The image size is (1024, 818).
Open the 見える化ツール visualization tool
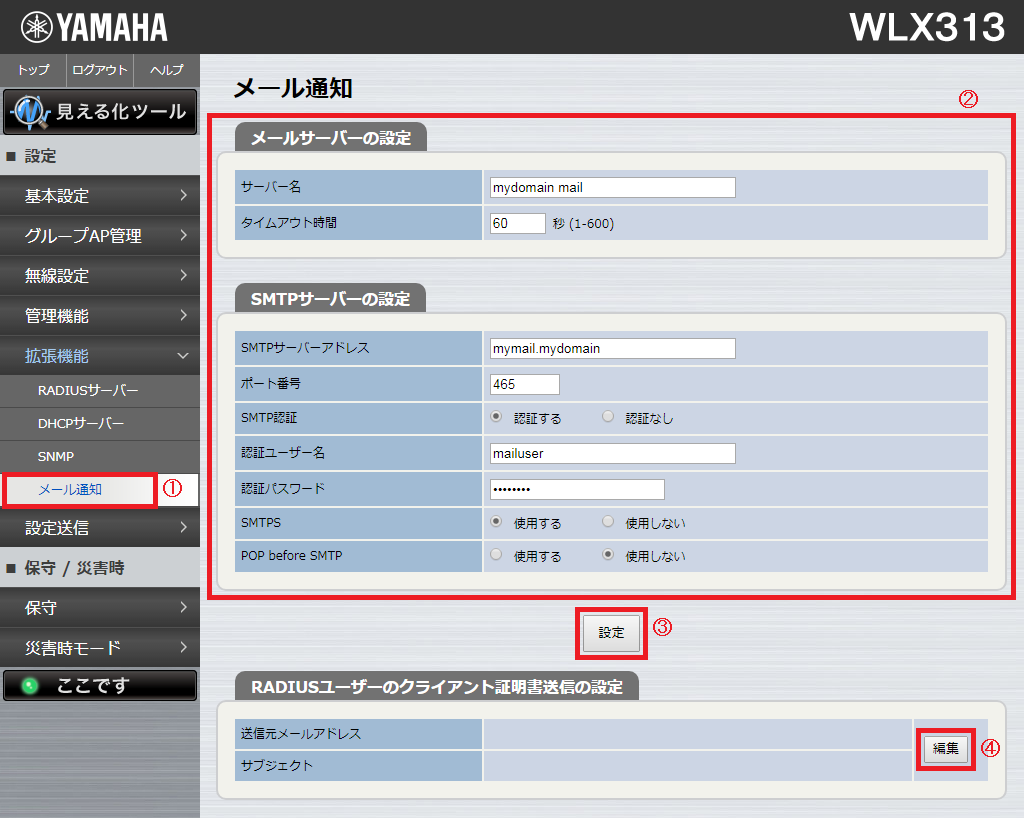[x=100, y=112]
